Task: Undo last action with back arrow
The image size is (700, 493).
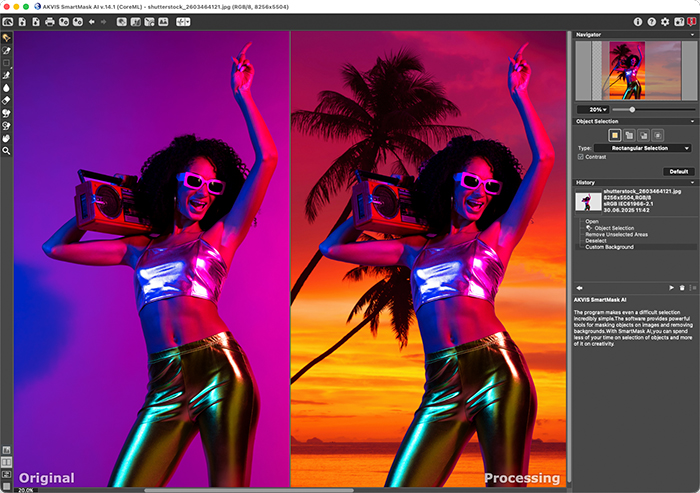Action: 92,21
